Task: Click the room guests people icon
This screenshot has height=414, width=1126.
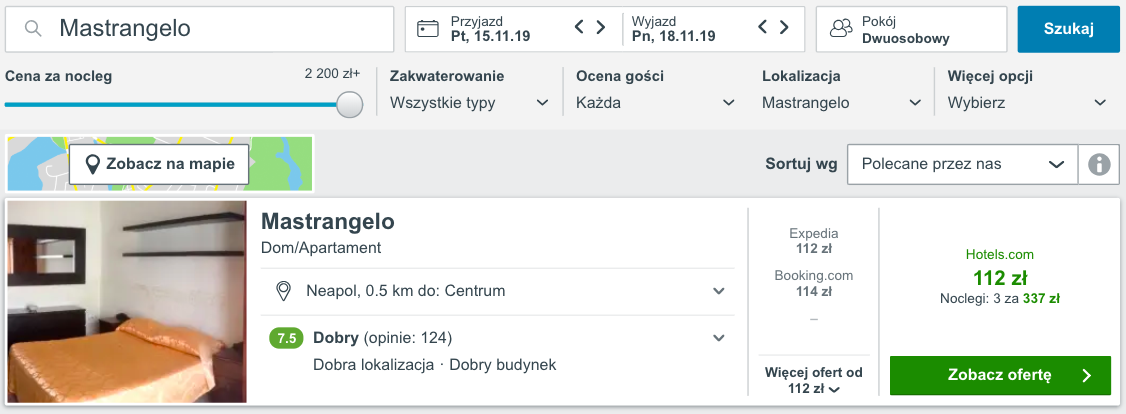Action: (x=841, y=29)
